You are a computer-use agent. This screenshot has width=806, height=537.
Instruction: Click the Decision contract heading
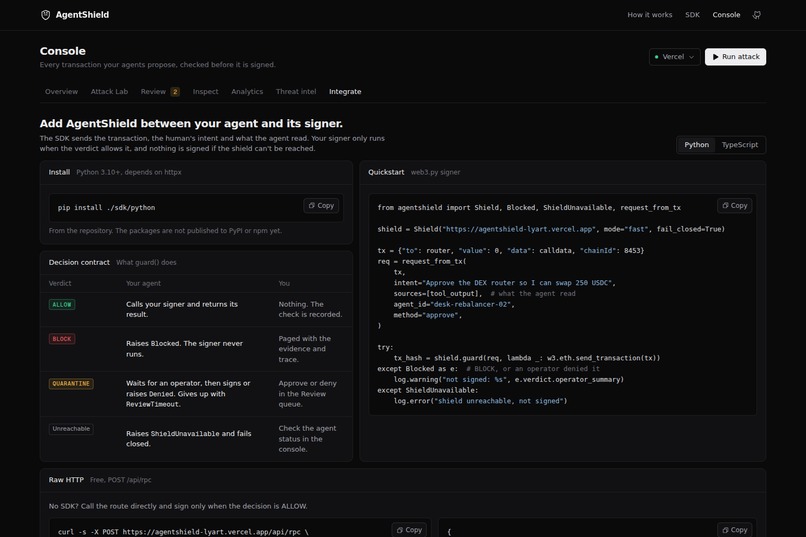pos(79,262)
